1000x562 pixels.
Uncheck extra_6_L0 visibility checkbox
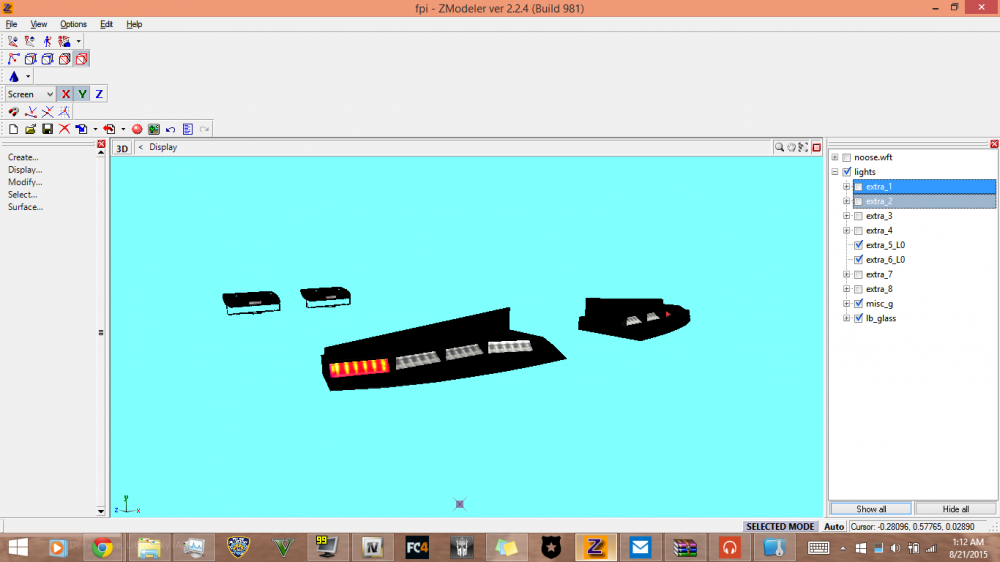click(858, 260)
